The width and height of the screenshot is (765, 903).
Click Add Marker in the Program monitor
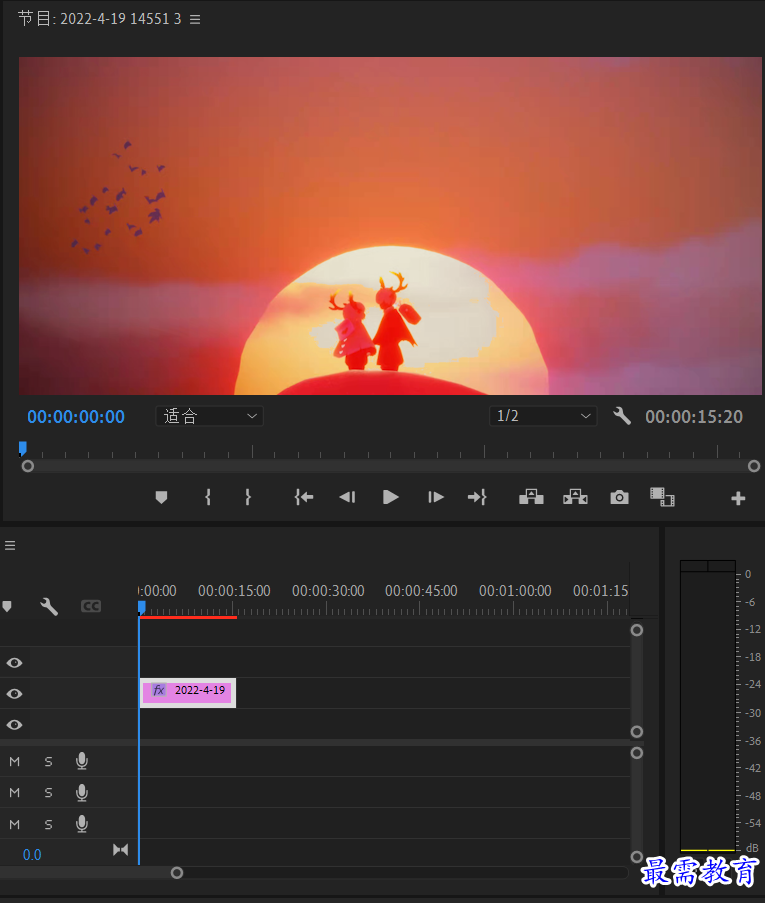click(x=161, y=497)
